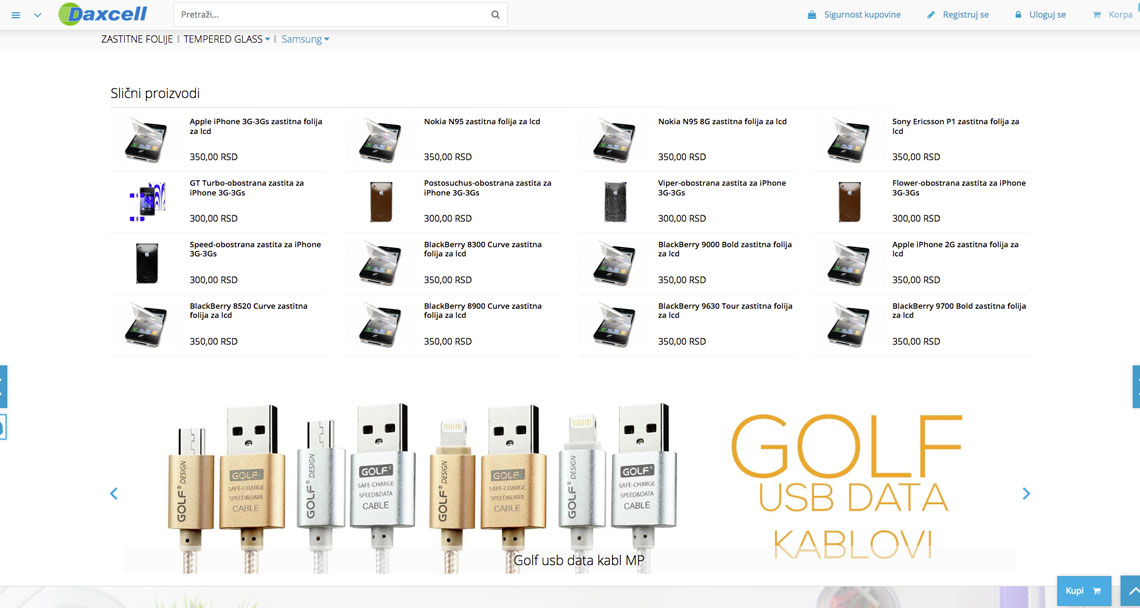Open Nokia N95 zastitna folija thumbnail
The image size is (1140, 608).
380,140
